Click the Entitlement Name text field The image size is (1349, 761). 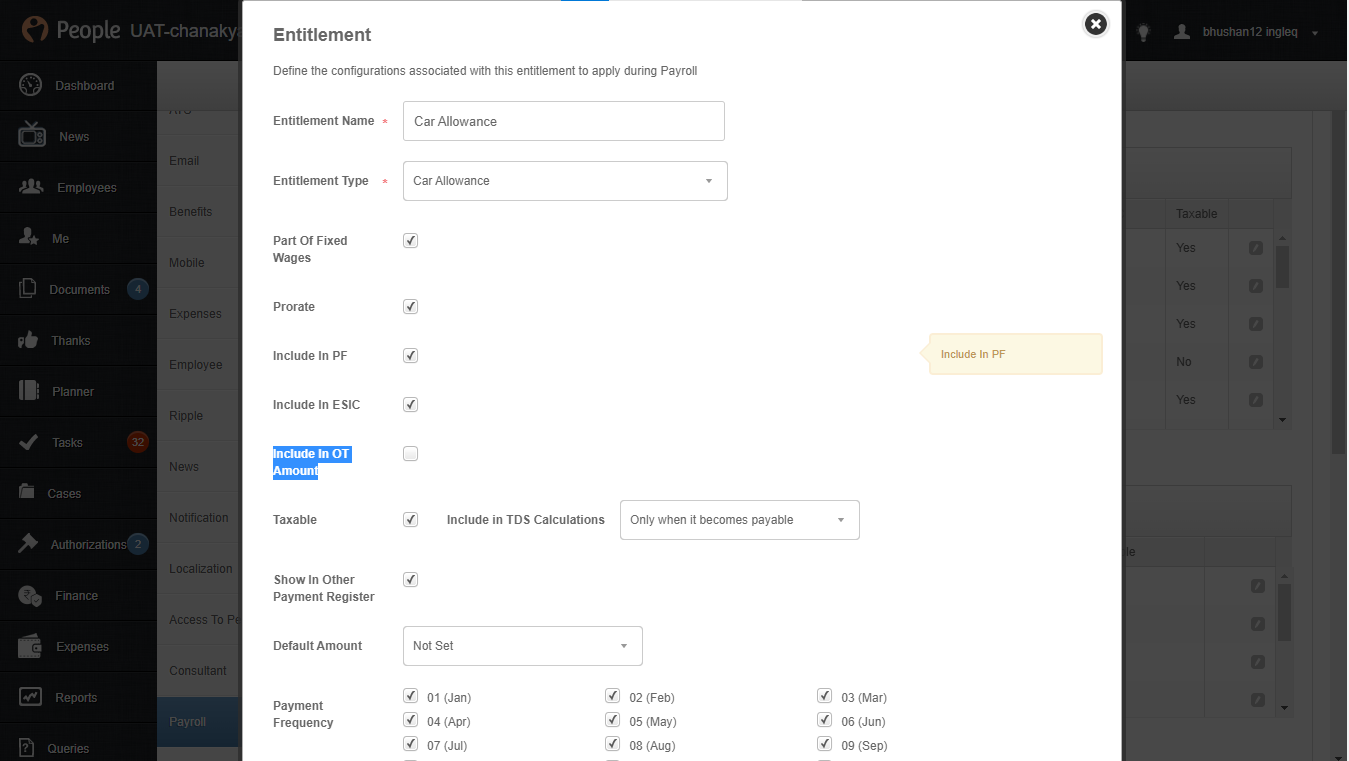563,121
